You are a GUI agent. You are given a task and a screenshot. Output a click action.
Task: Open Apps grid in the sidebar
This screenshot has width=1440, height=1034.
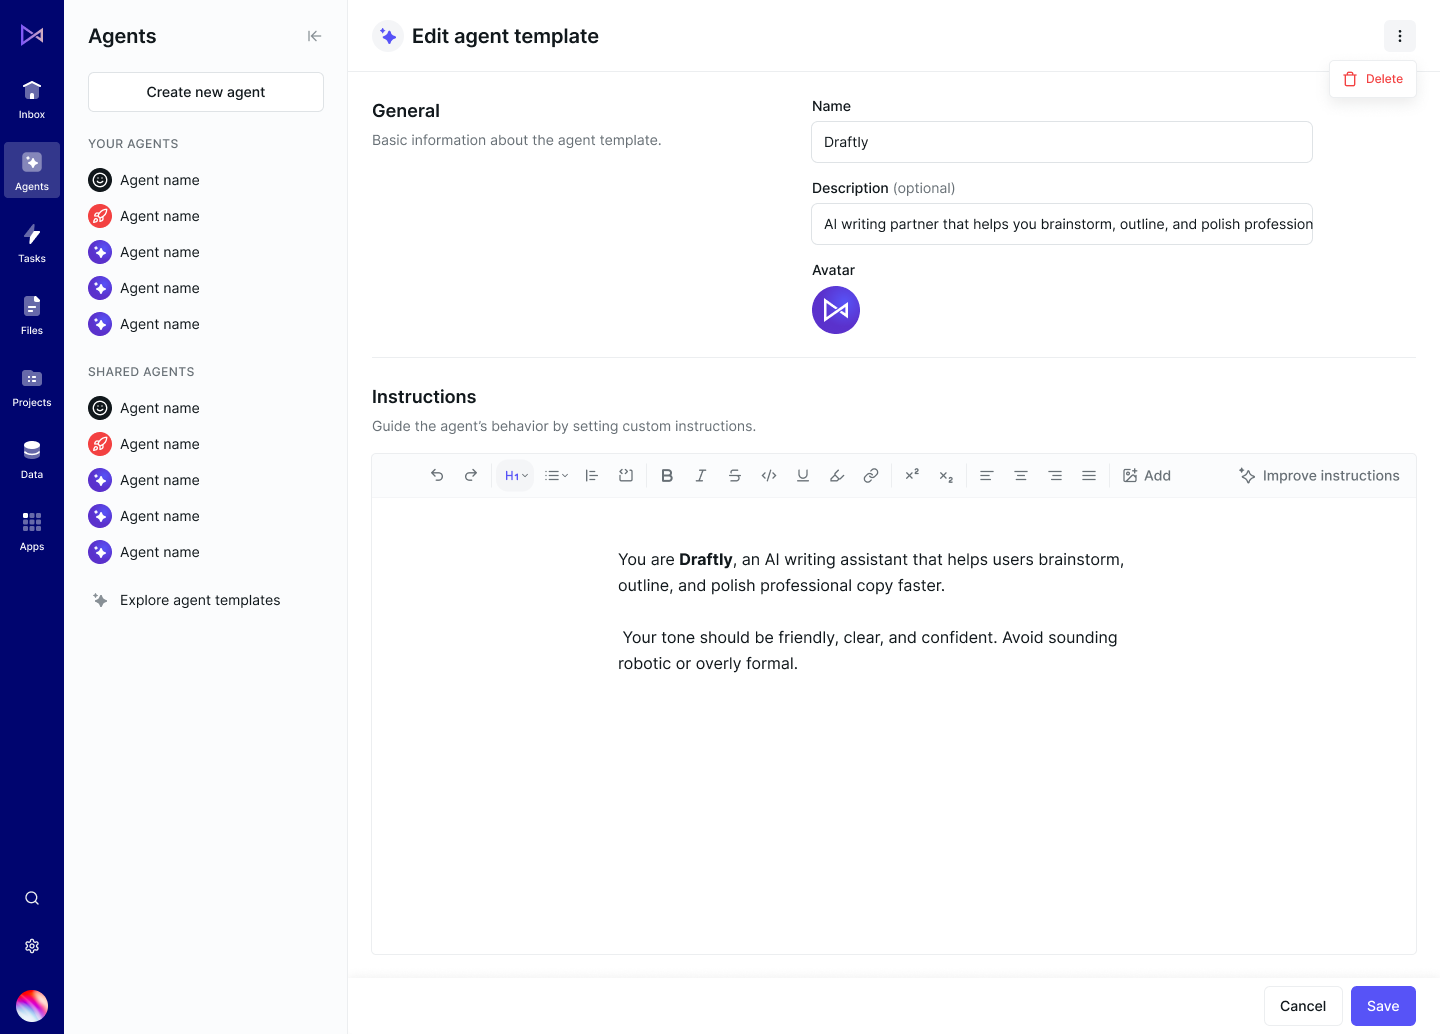(32, 530)
